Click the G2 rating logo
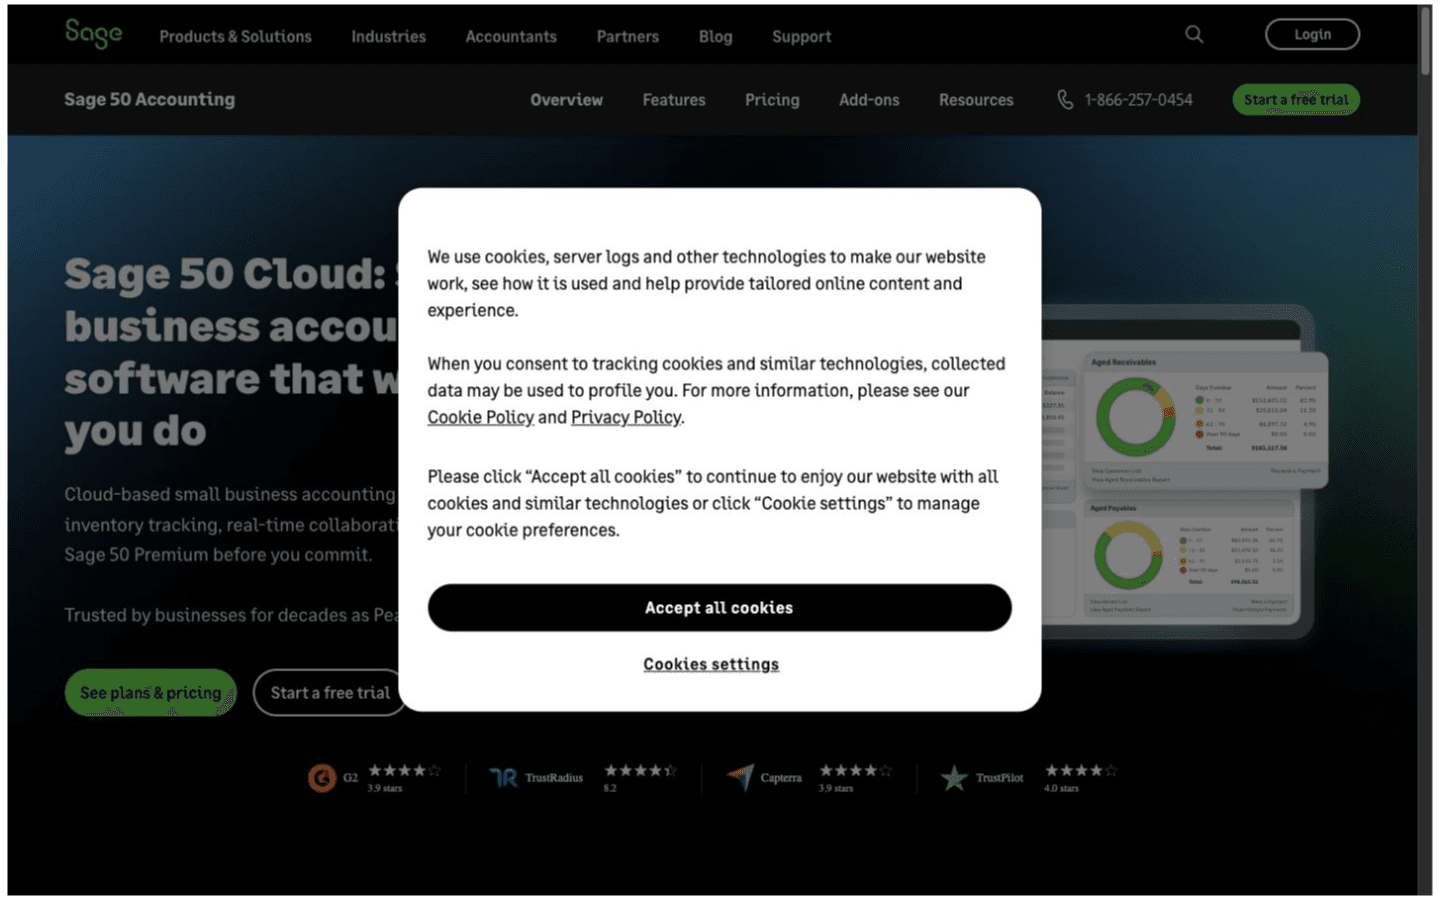 click(x=322, y=777)
